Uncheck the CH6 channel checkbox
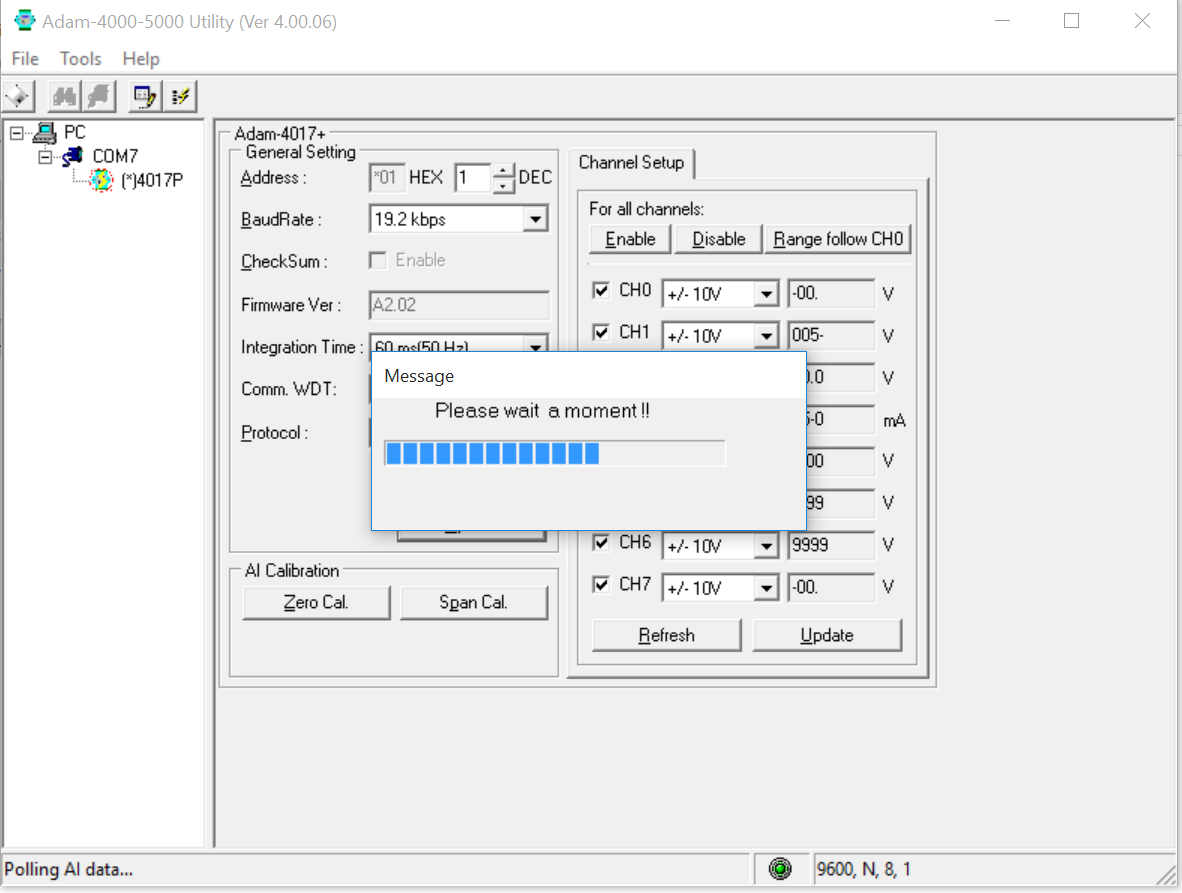This screenshot has width=1182, height=893. [x=601, y=543]
